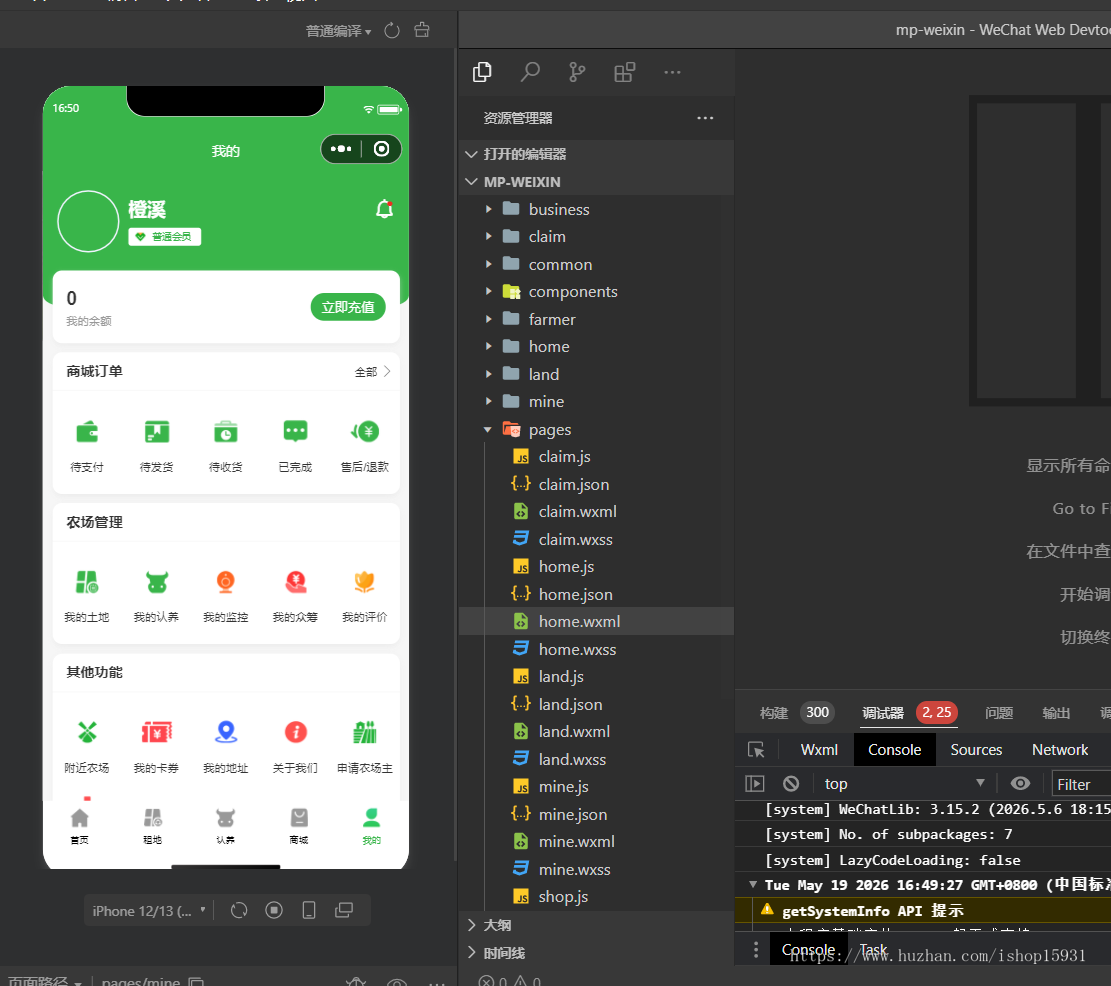1111x986 pixels.
Task: Tap 全部 to view all orders
Action: point(373,372)
